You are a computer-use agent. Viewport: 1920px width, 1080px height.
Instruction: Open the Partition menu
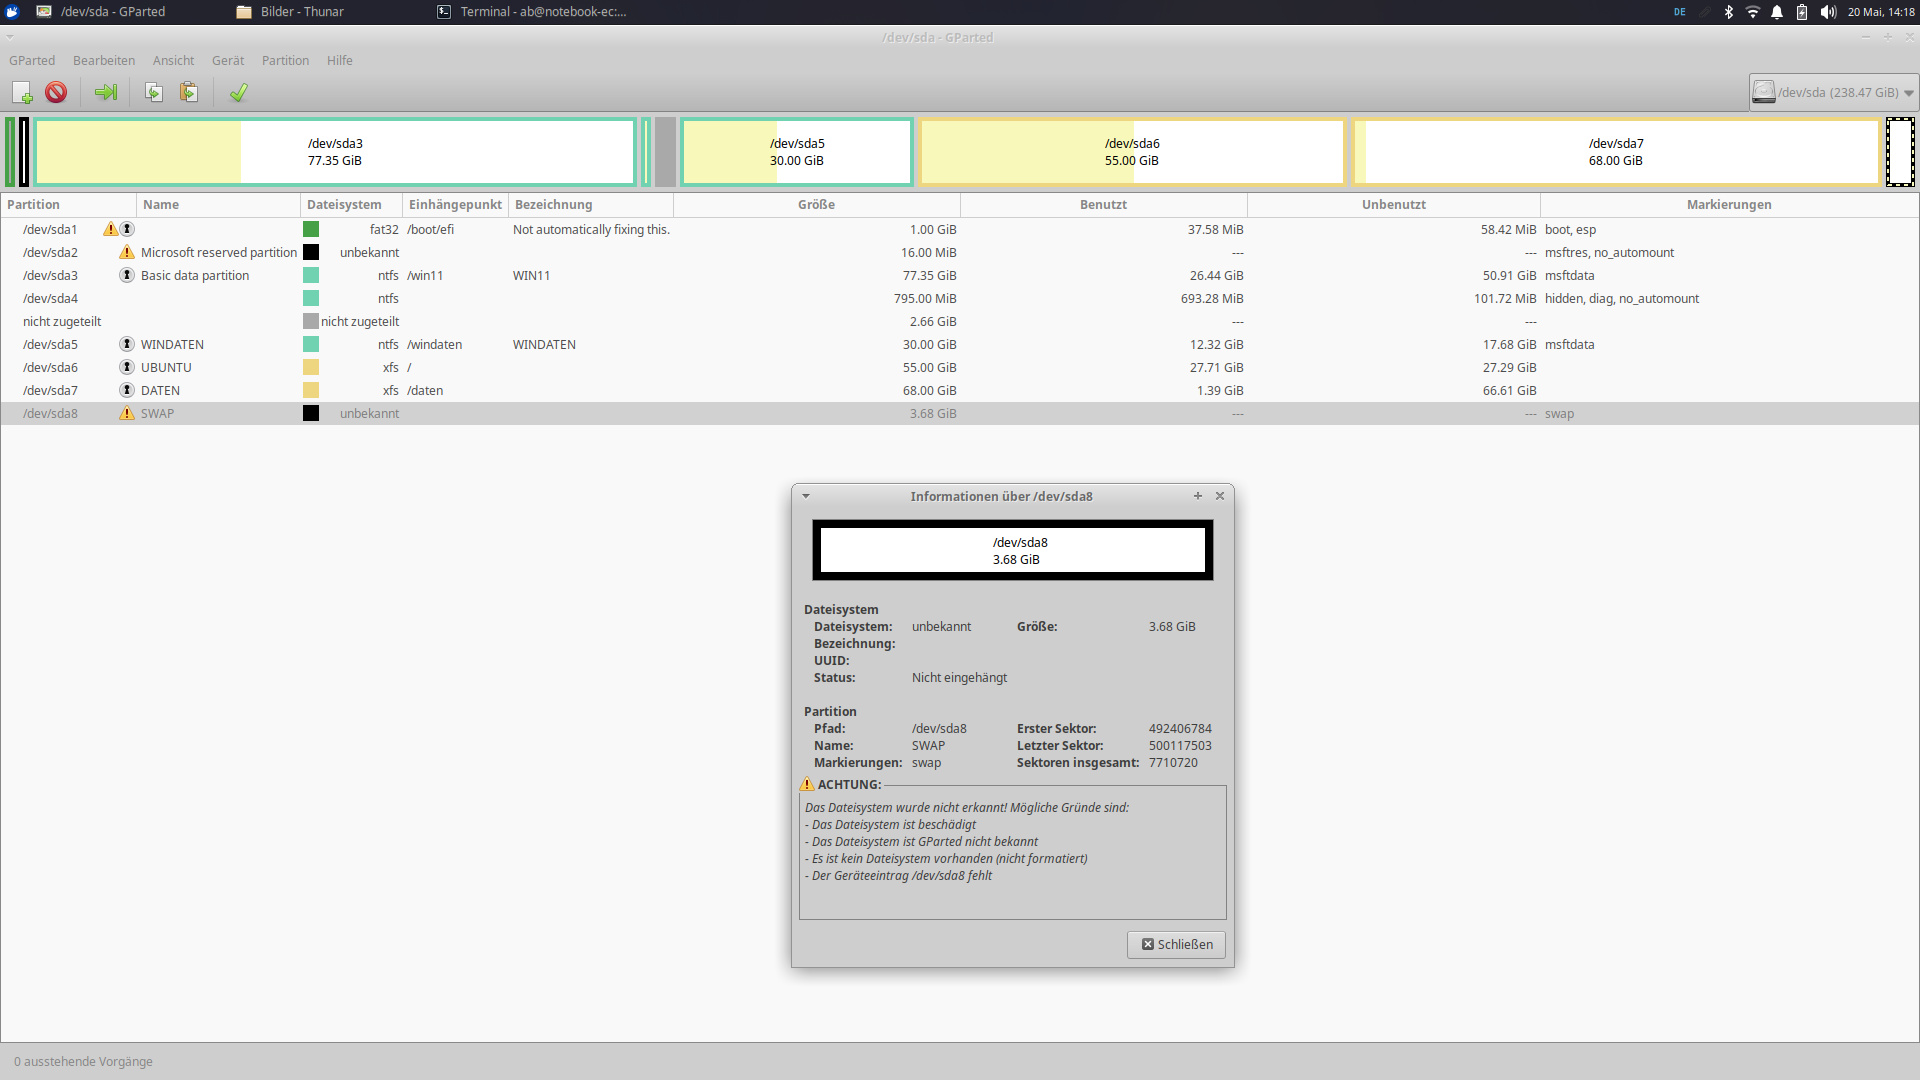point(285,61)
